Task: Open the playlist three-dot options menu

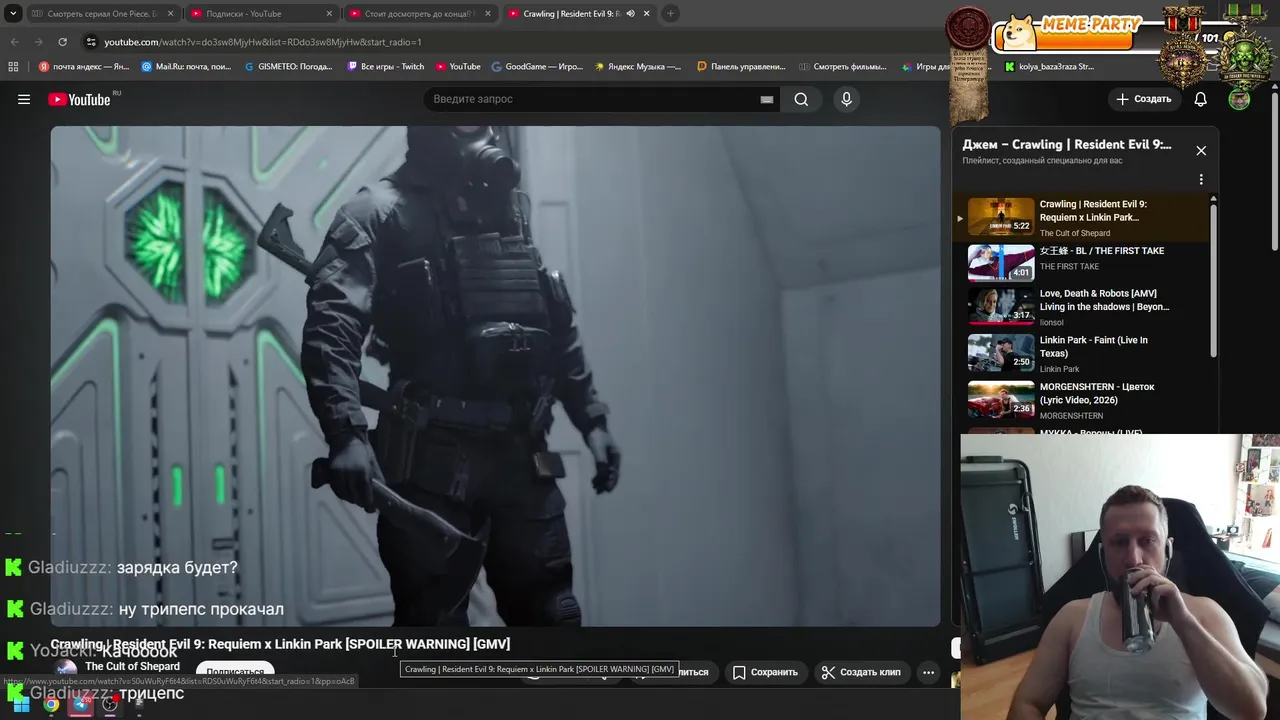Action: 1201,180
